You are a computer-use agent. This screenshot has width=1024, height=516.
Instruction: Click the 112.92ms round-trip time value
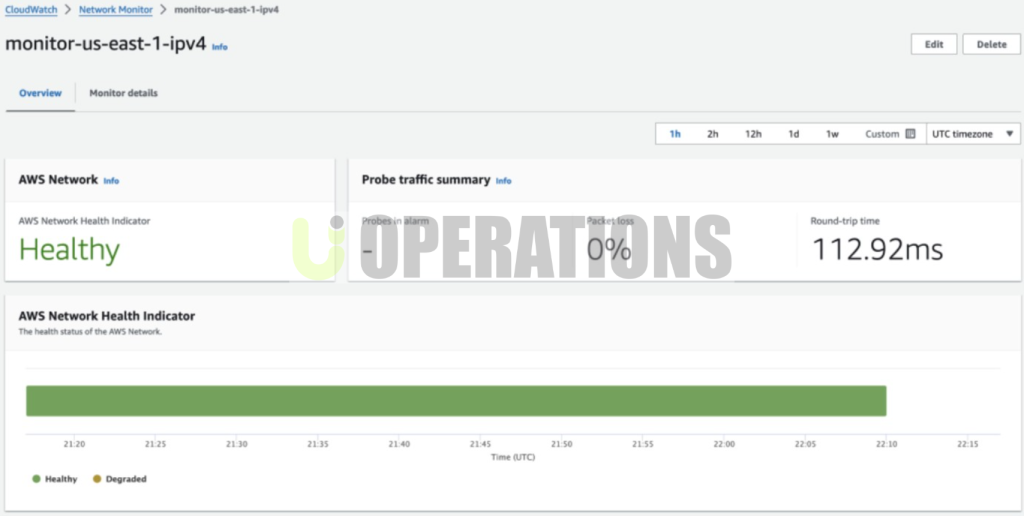878,250
